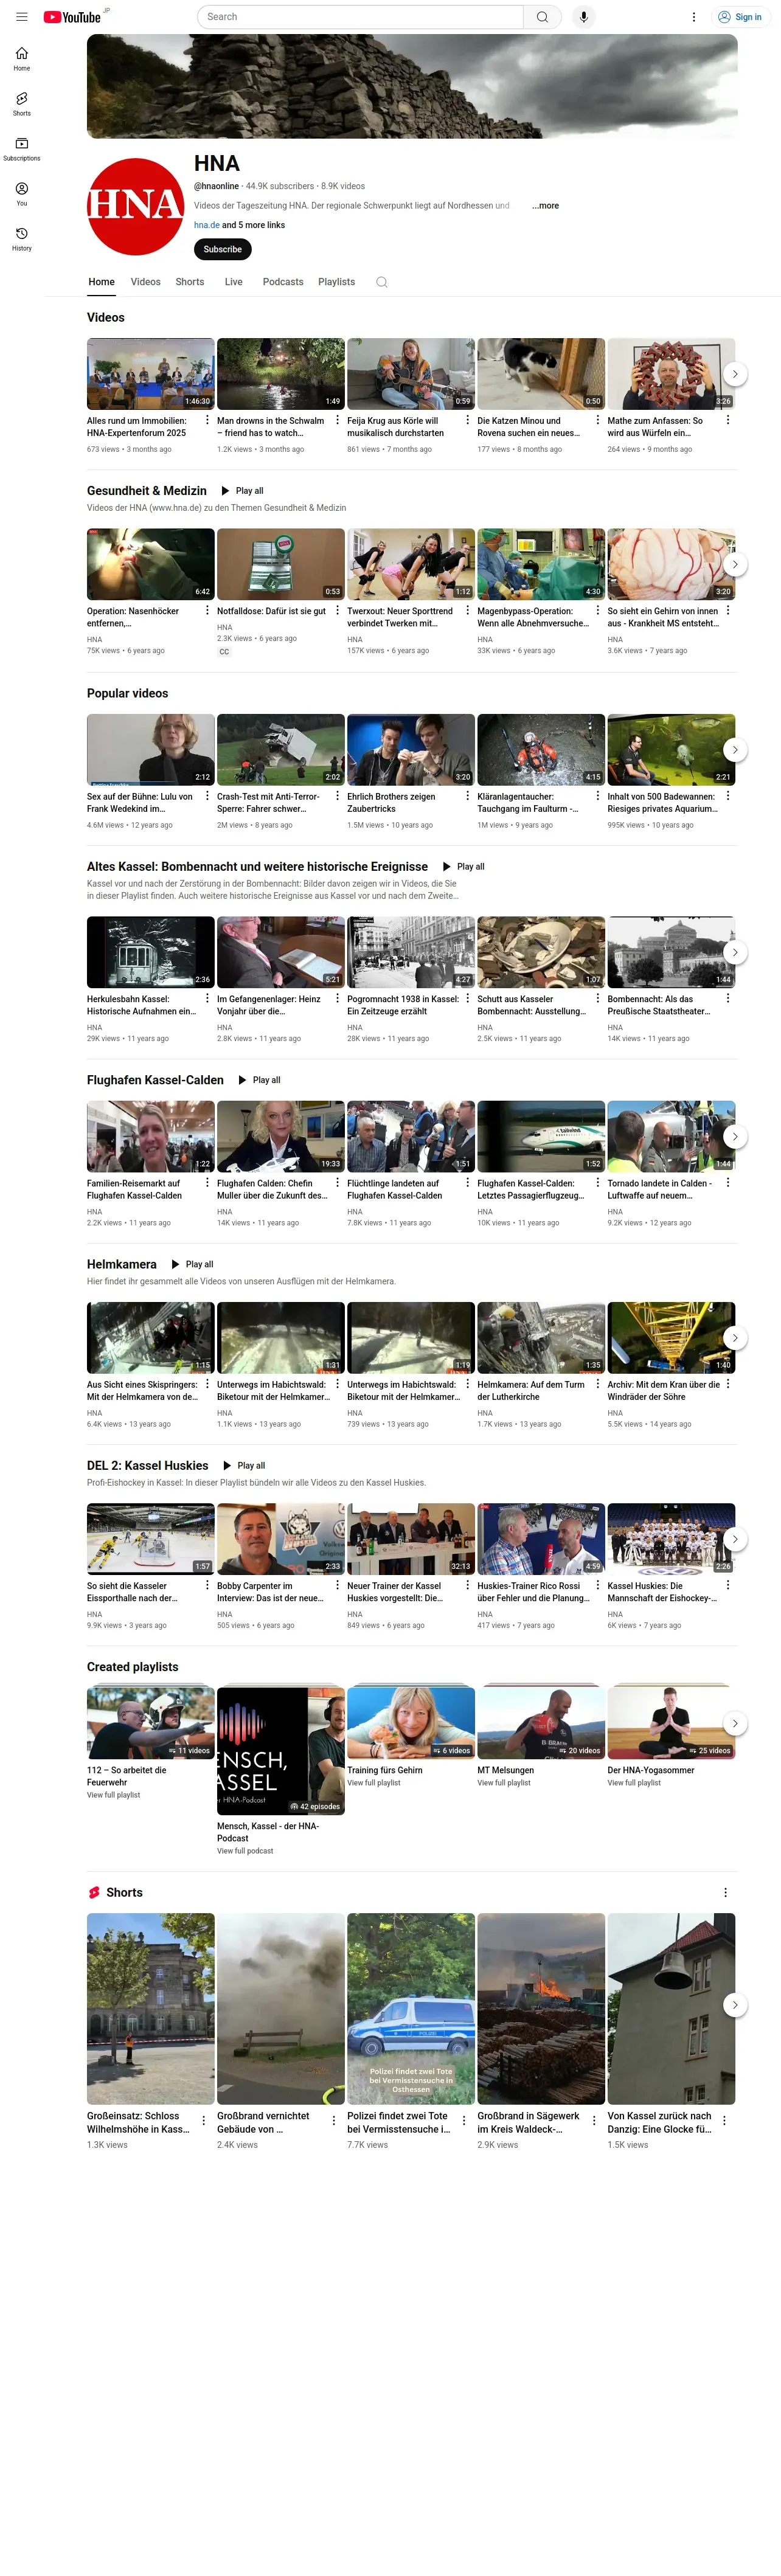The width and height of the screenshot is (781, 2576).
Task: Open 112 – So arbeitet die Feuerwehr playlist
Action: tap(151, 1723)
